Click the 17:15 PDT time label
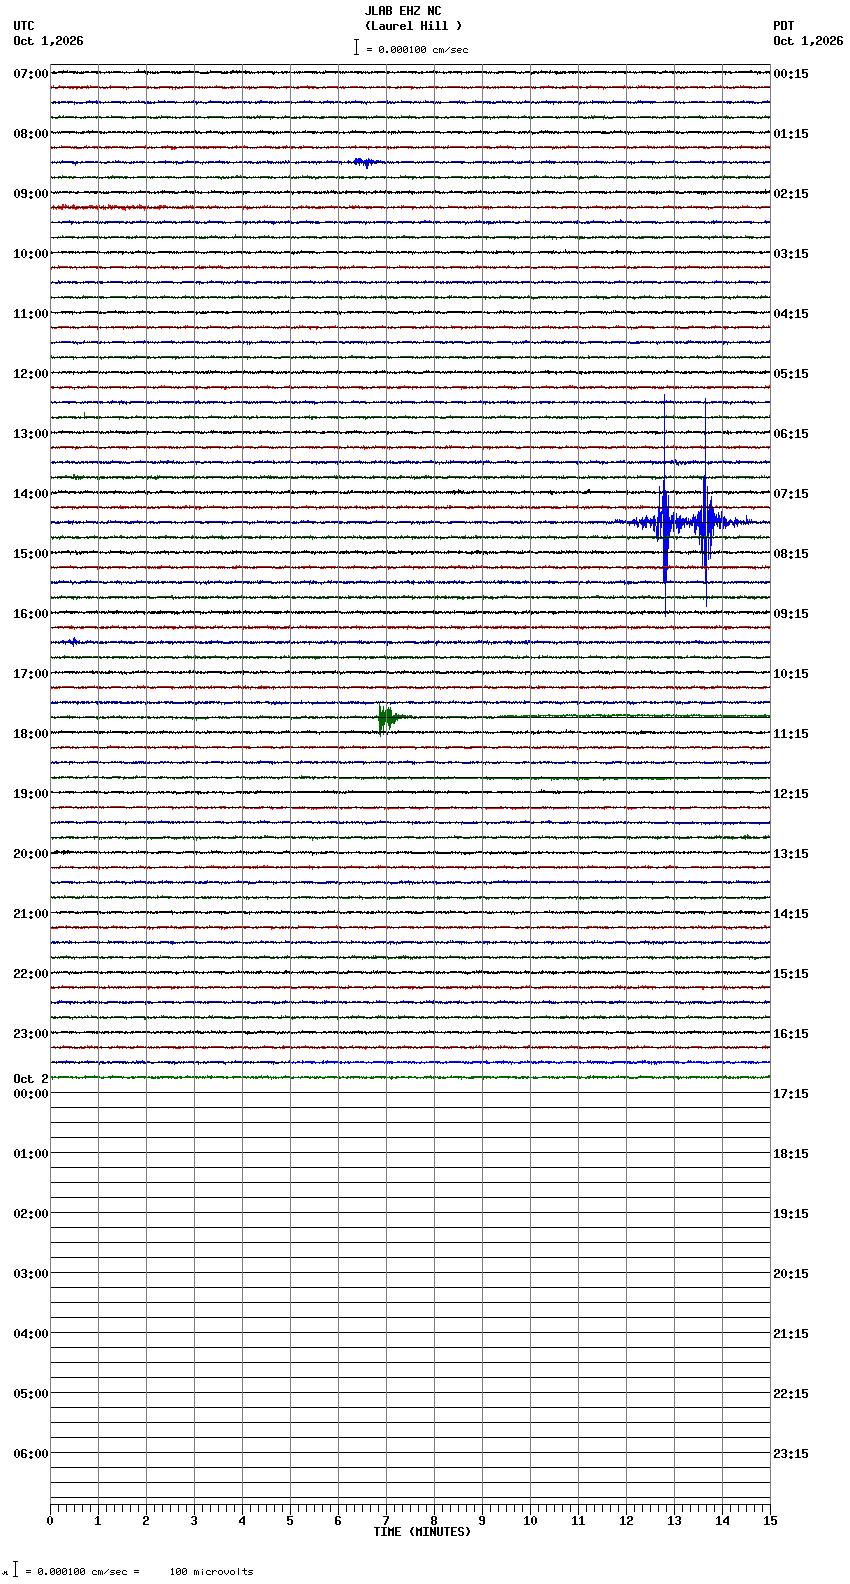 (x=791, y=1094)
